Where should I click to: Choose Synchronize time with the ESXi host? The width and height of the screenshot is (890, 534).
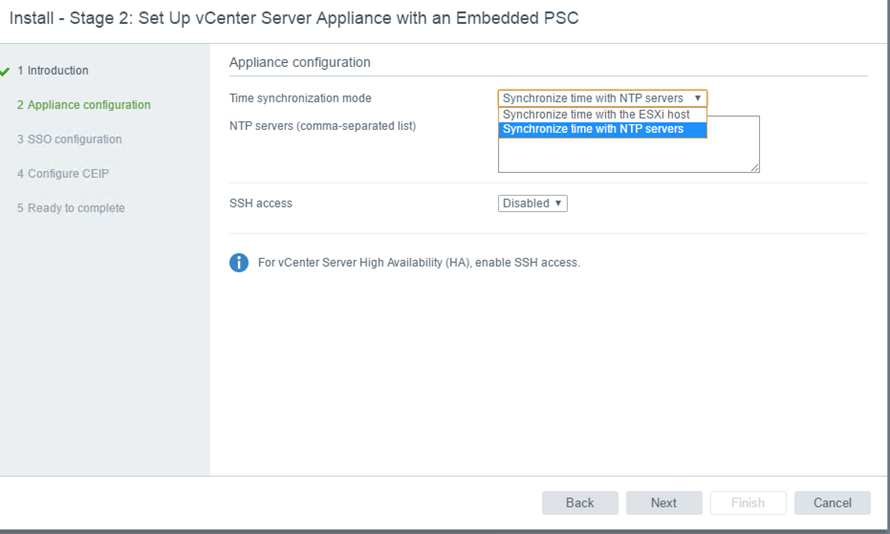pos(596,115)
